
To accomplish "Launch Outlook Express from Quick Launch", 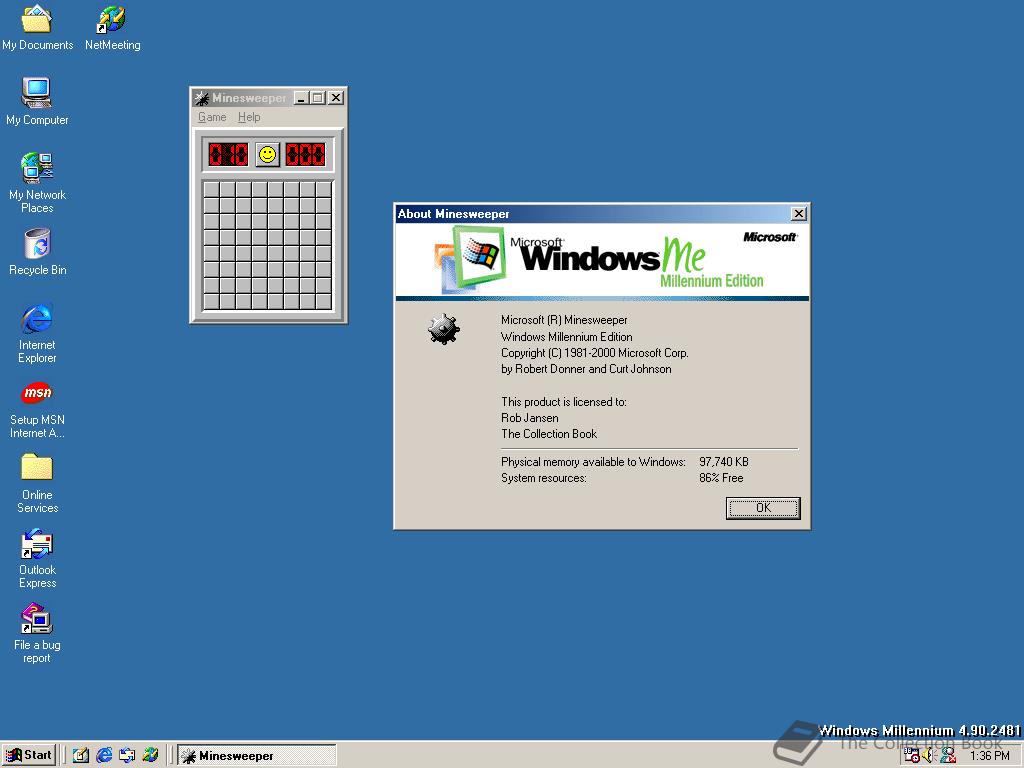I will [x=127, y=756].
